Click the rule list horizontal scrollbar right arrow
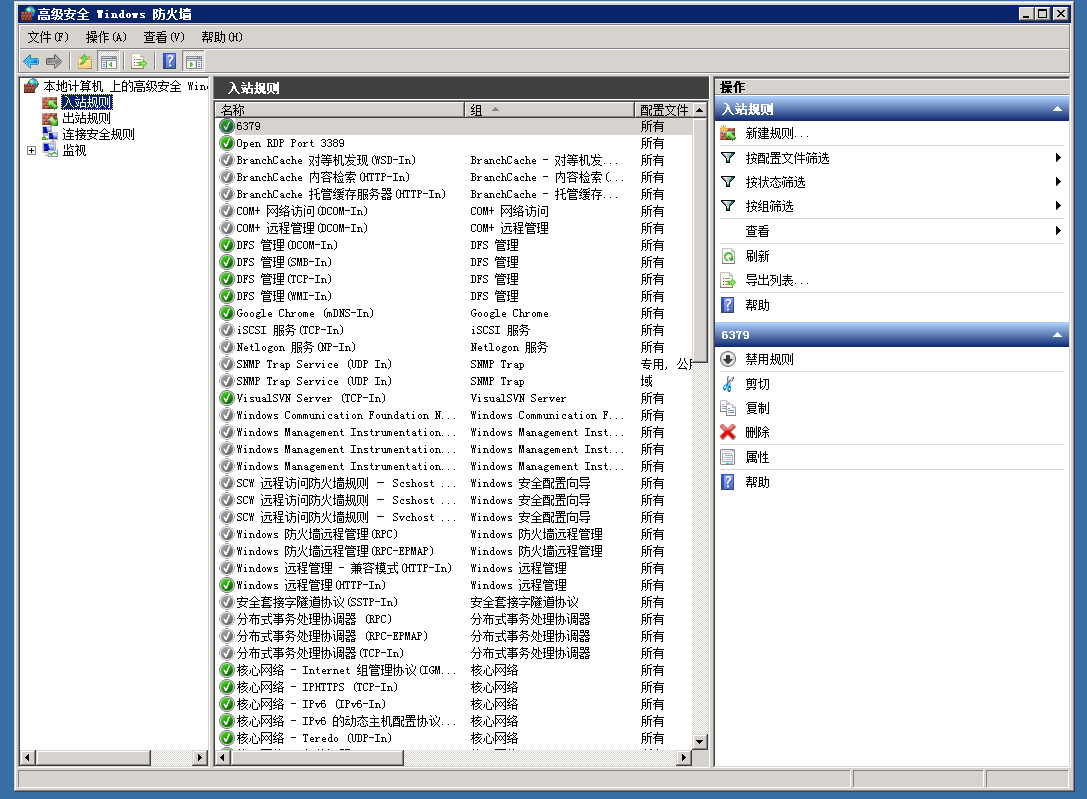 (x=684, y=757)
